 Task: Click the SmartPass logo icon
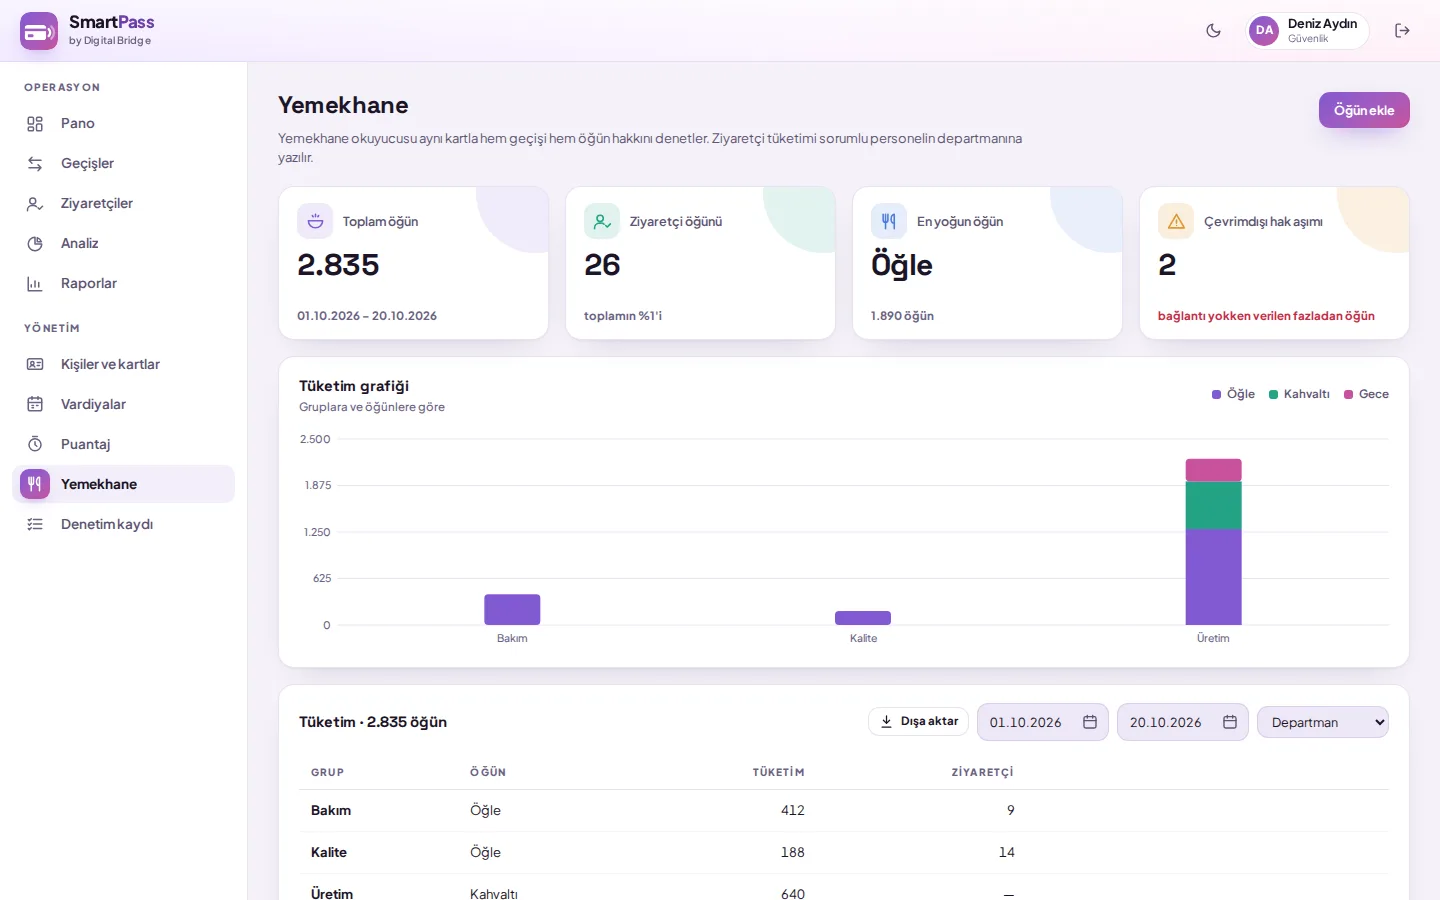tap(39, 31)
